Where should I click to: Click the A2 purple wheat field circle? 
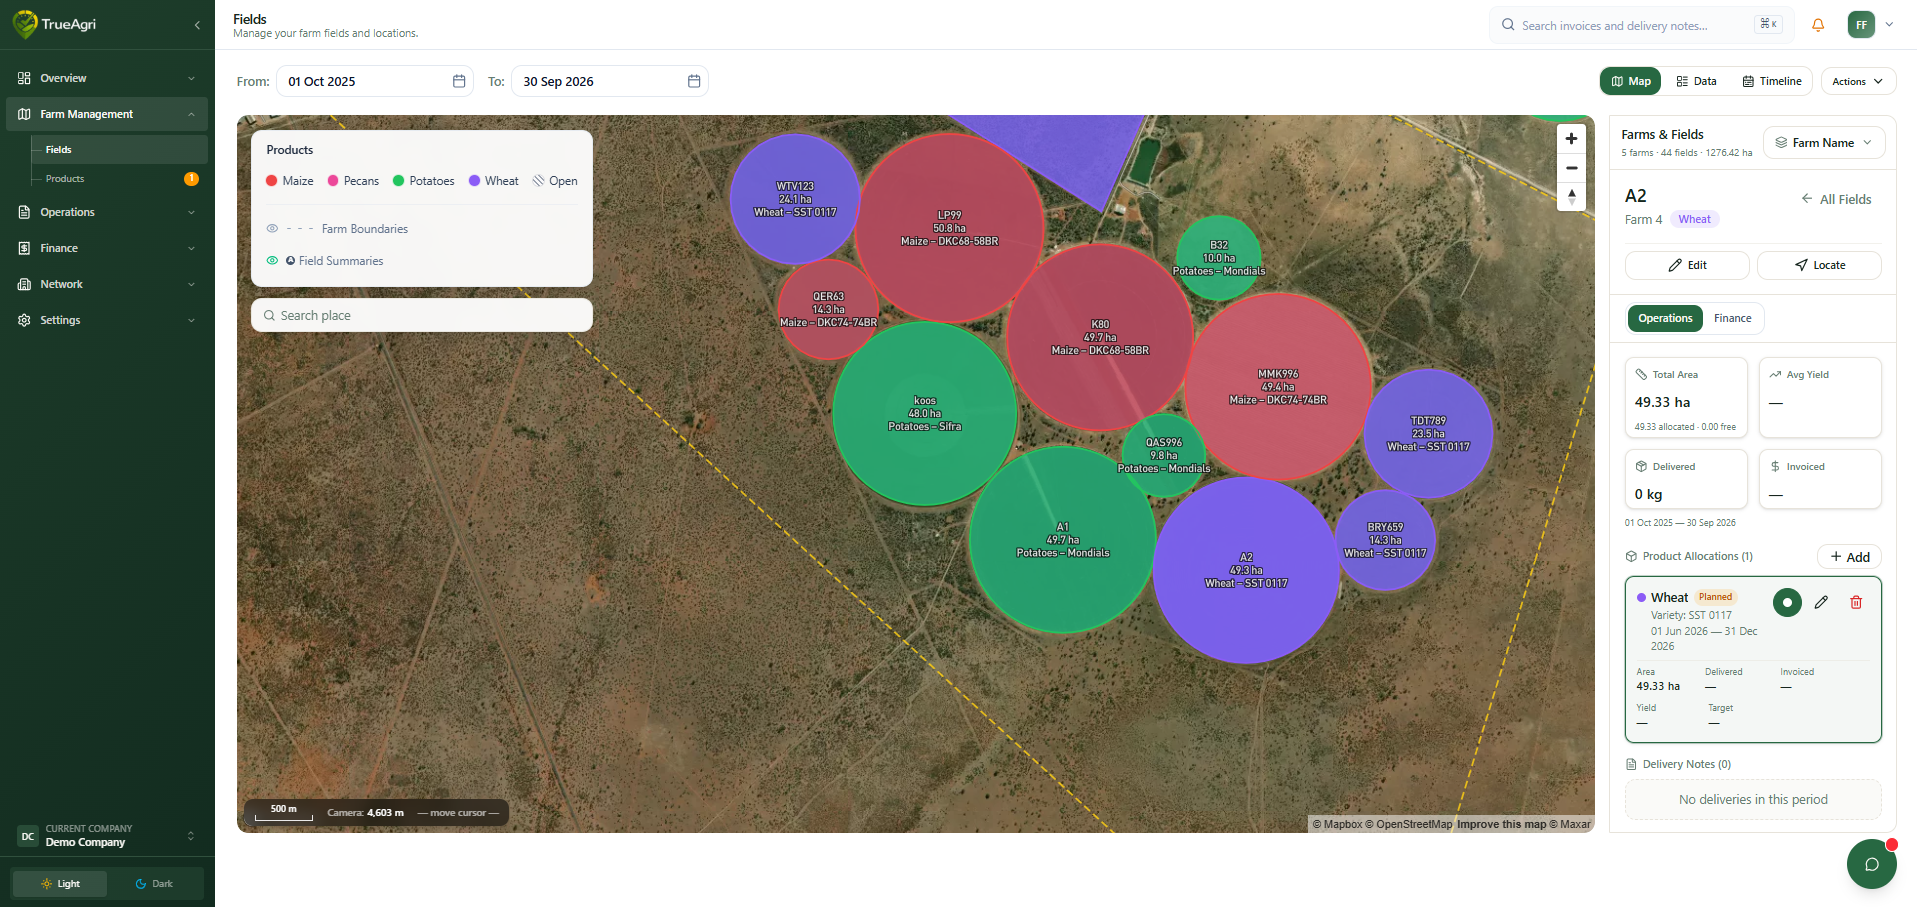(x=1246, y=570)
